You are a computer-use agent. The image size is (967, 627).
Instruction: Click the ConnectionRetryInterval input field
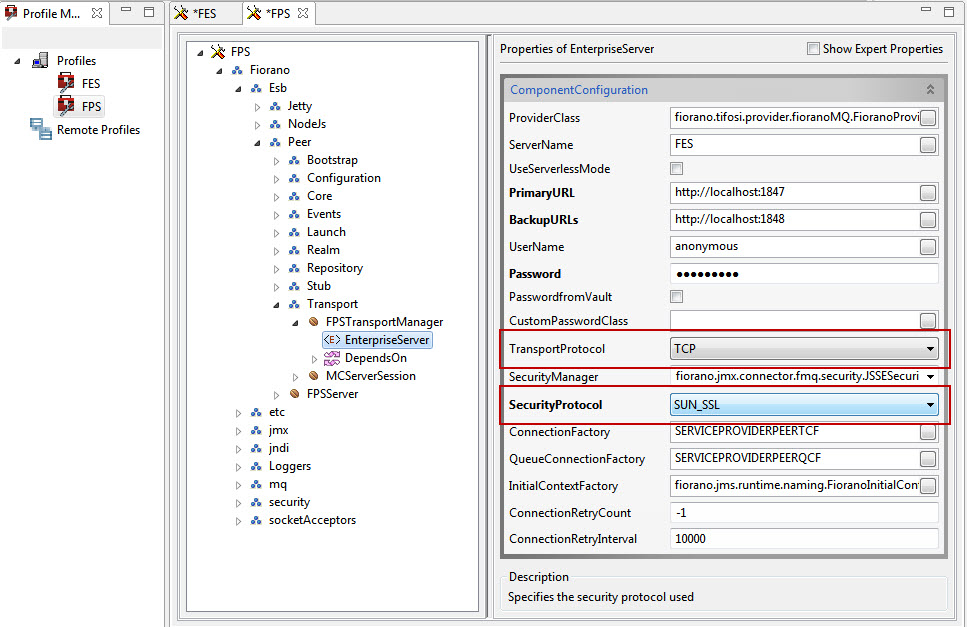click(804, 539)
